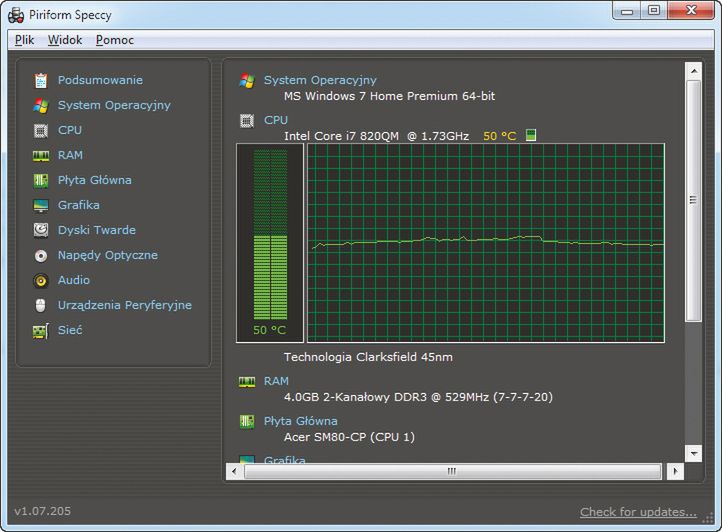722x532 pixels.
Task: Open the Plik menu
Action: point(25,40)
